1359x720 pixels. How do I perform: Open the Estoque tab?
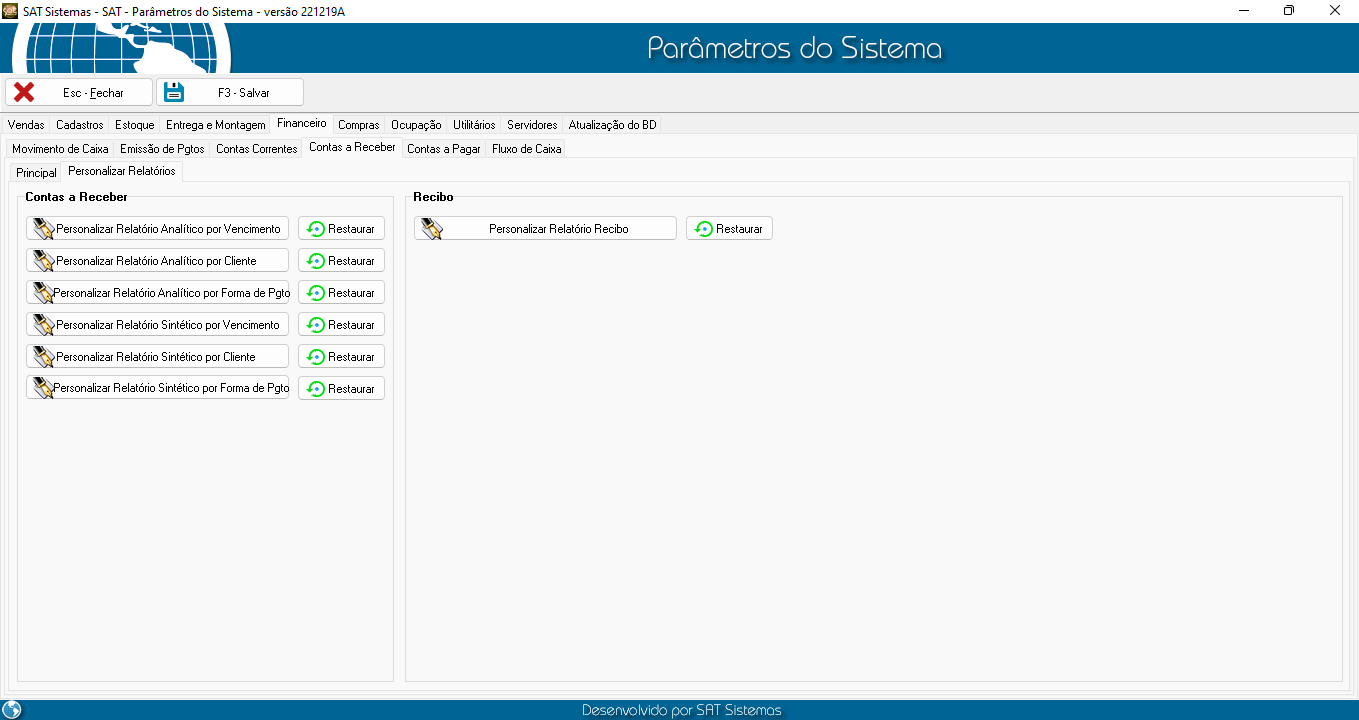pos(134,125)
